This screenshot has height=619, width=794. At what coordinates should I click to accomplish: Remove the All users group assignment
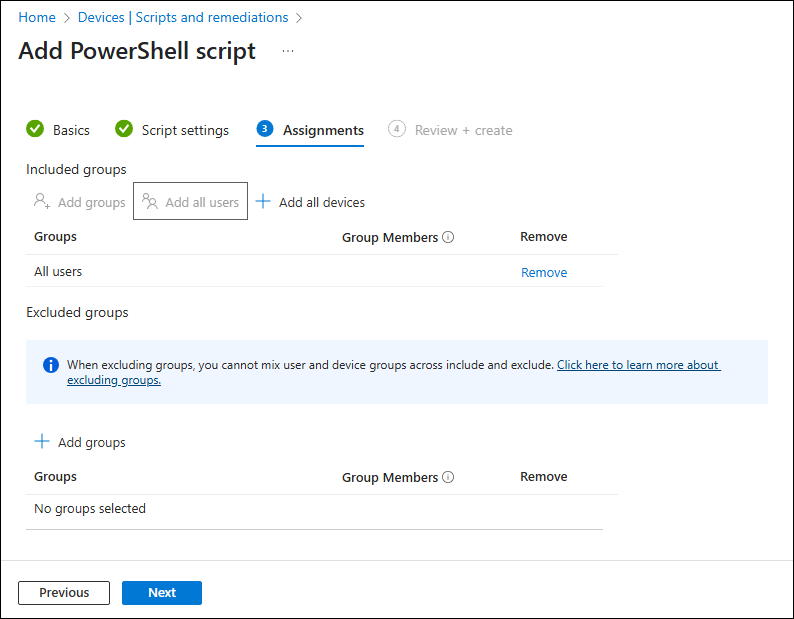[x=544, y=272]
